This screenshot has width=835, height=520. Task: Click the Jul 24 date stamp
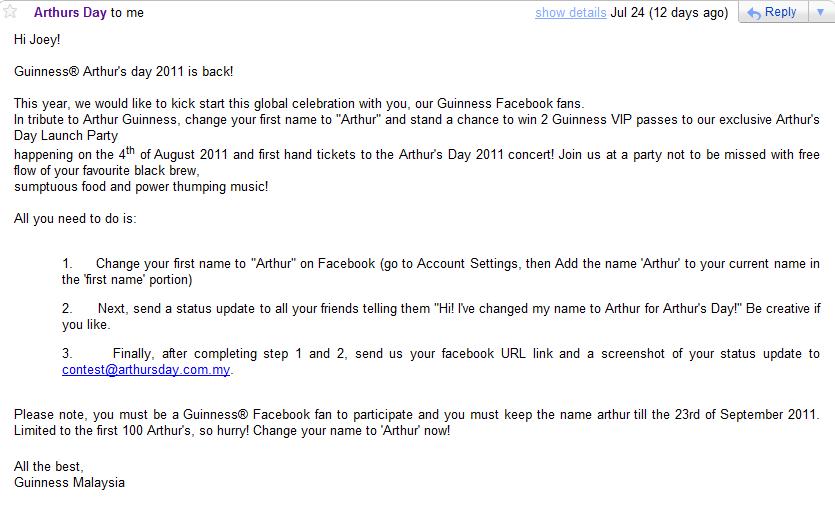point(669,13)
